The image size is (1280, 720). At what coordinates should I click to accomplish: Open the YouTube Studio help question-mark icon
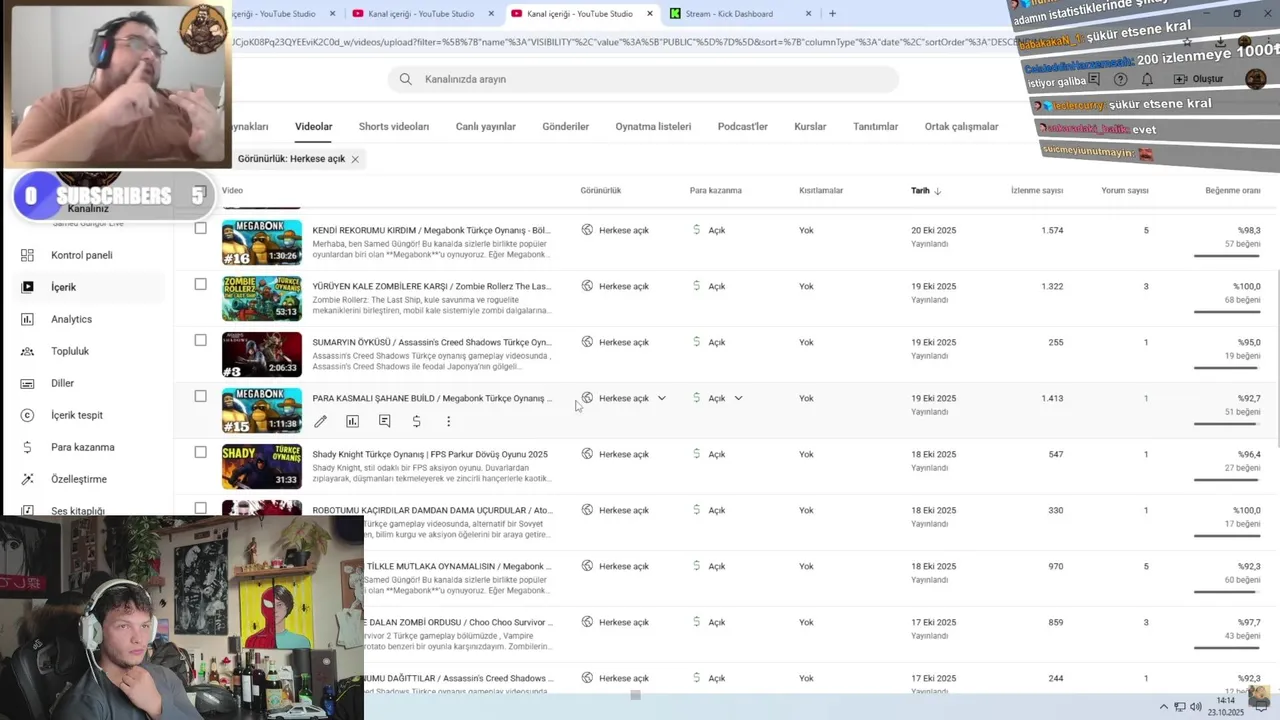pyautogui.click(x=1121, y=79)
